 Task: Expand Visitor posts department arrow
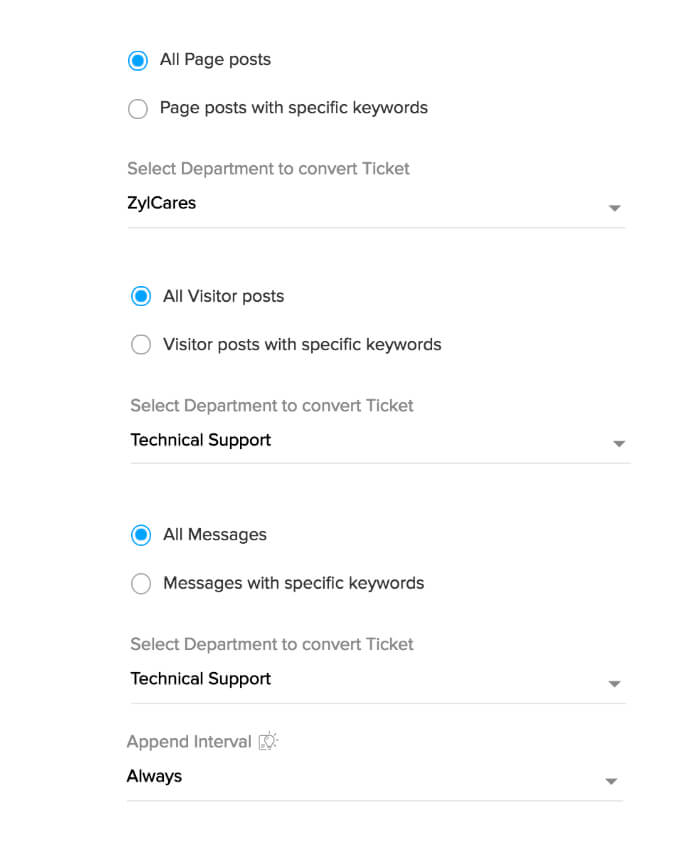[x=619, y=444]
